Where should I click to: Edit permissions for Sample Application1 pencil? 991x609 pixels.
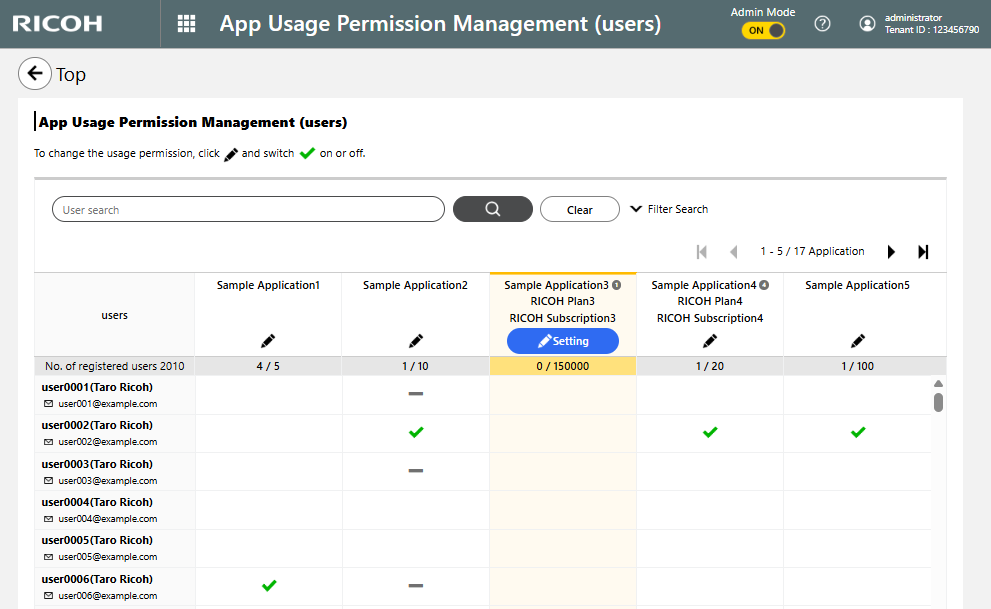click(268, 341)
